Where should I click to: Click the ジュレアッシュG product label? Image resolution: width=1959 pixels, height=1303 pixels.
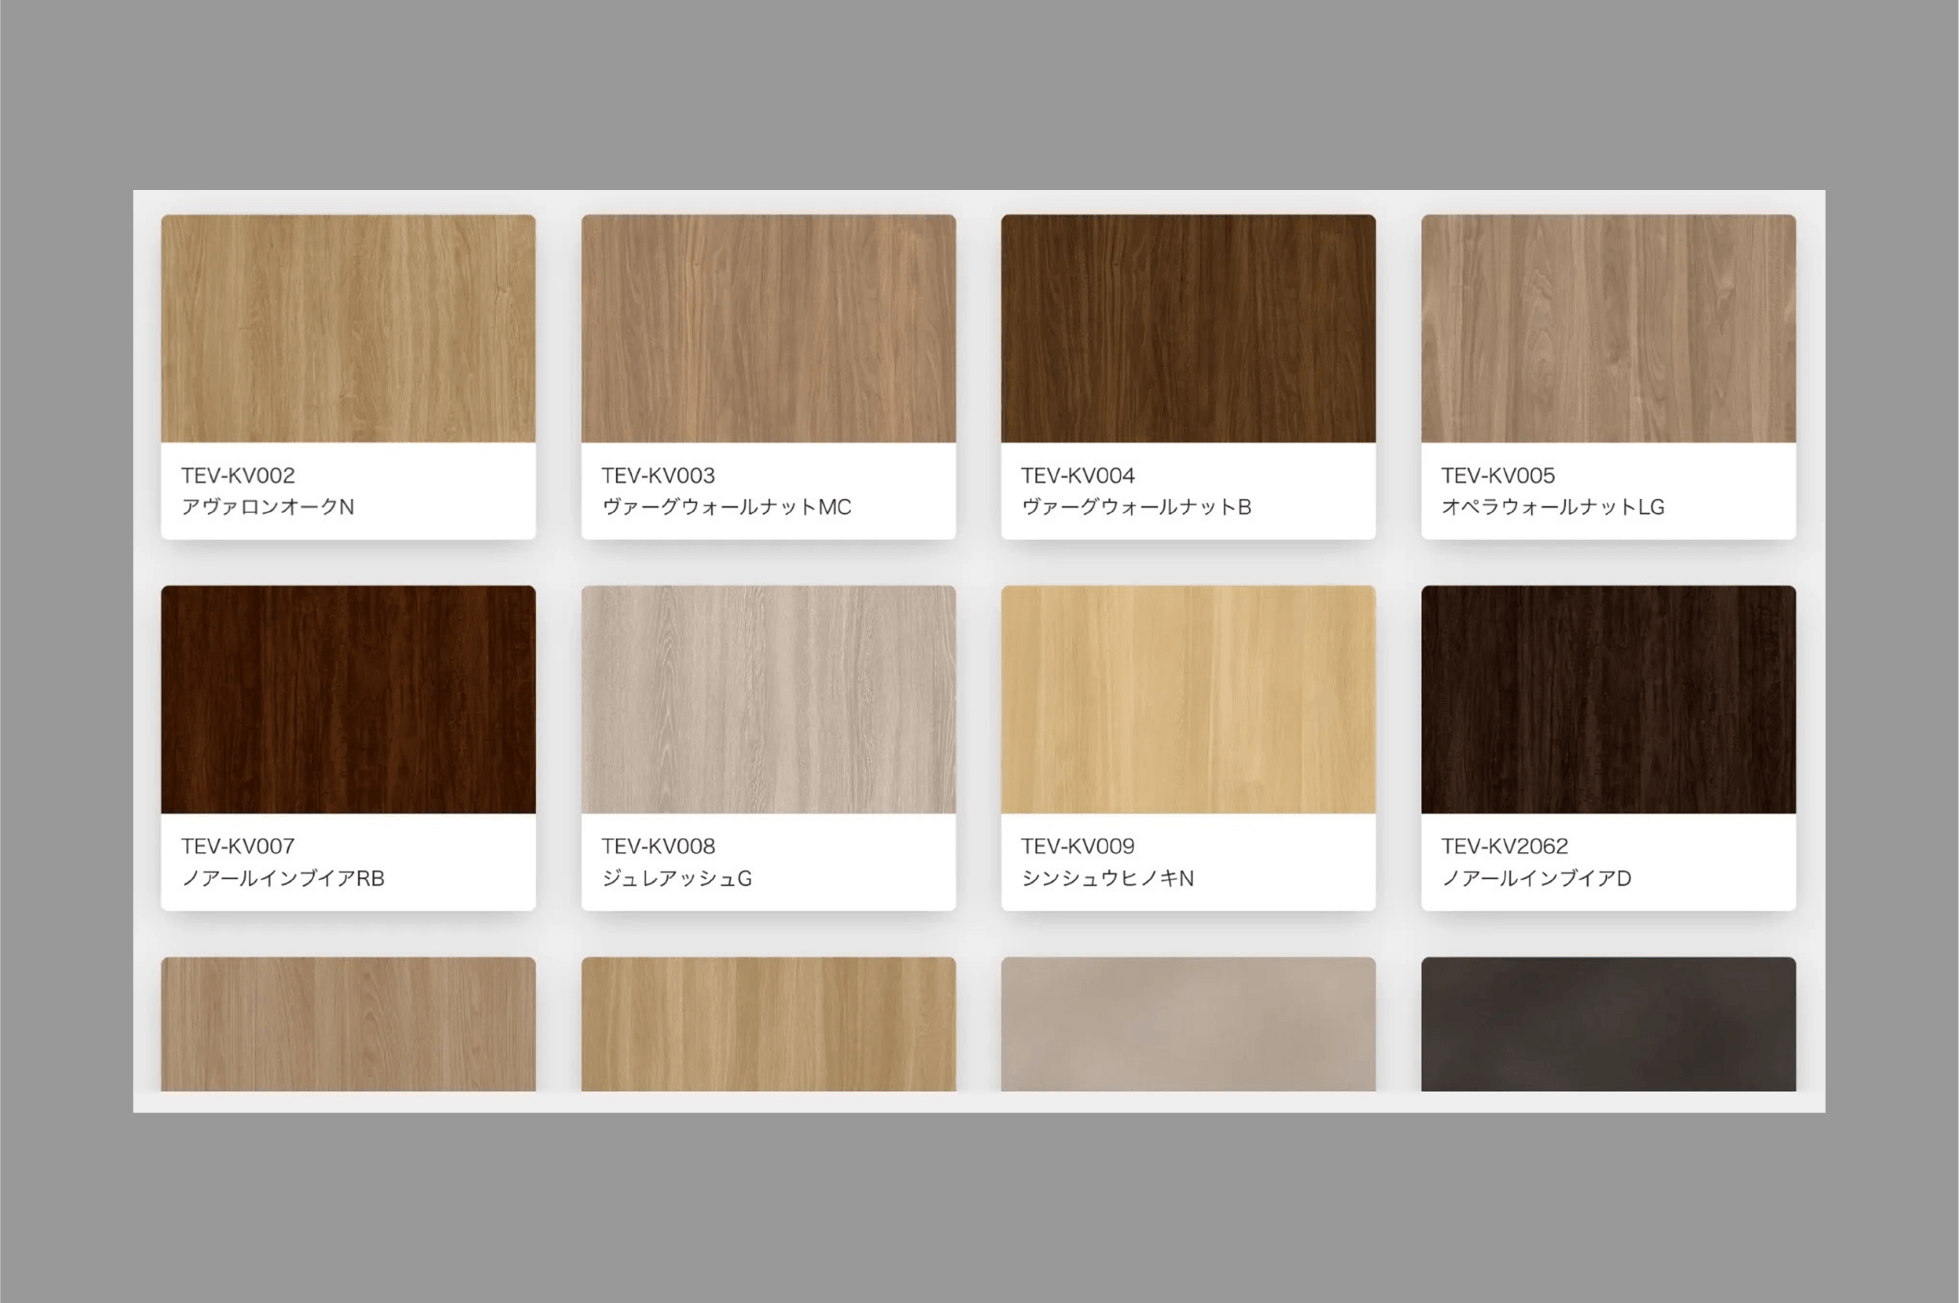(x=677, y=878)
